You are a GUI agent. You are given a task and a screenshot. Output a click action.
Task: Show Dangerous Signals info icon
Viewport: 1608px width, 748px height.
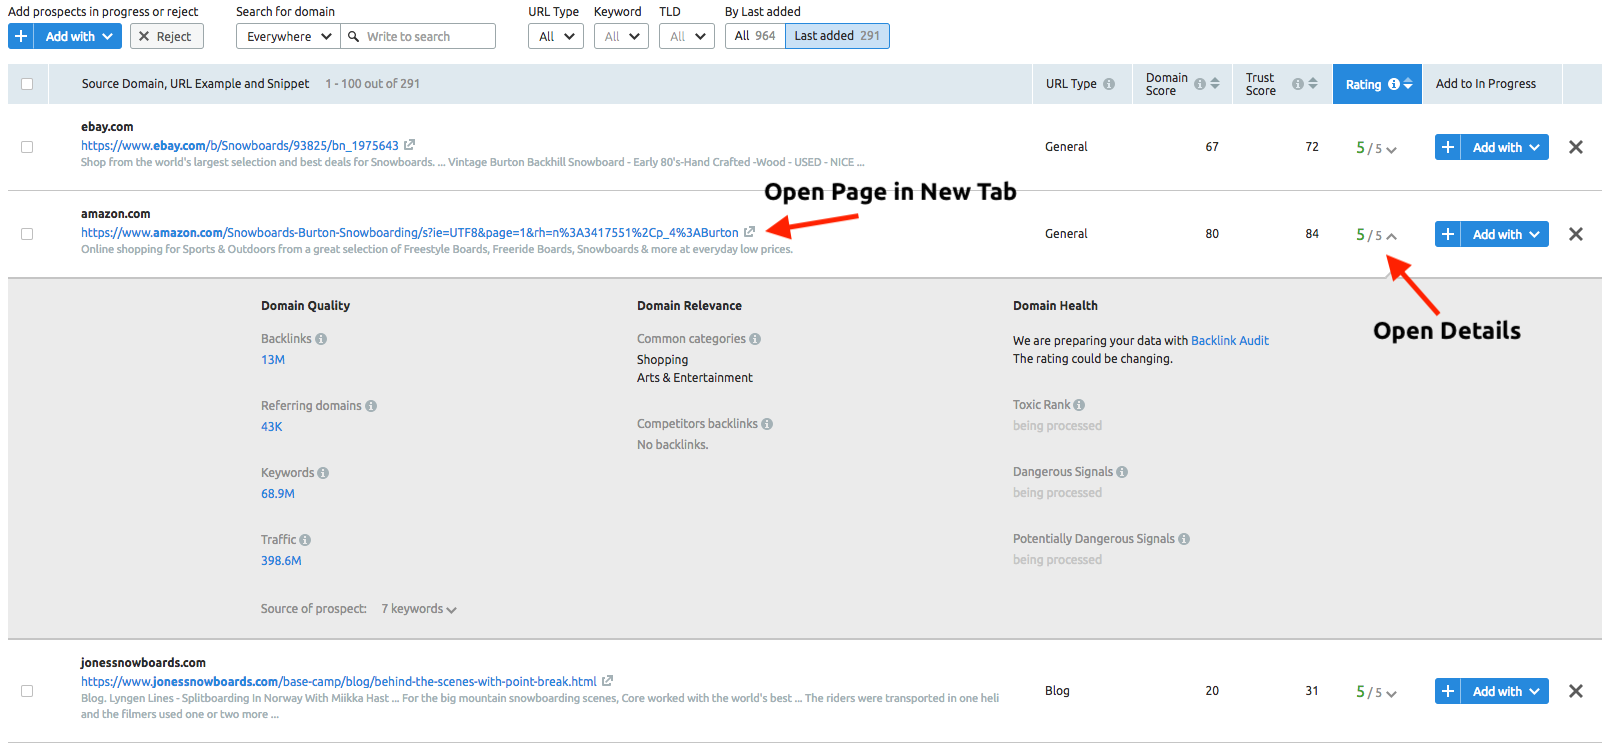[1122, 472]
